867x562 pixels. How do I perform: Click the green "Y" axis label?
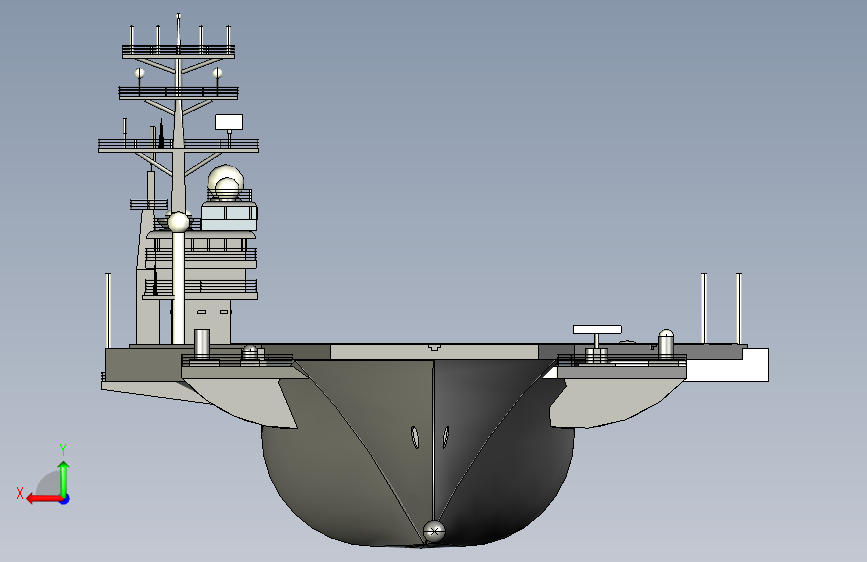pos(63,450)
